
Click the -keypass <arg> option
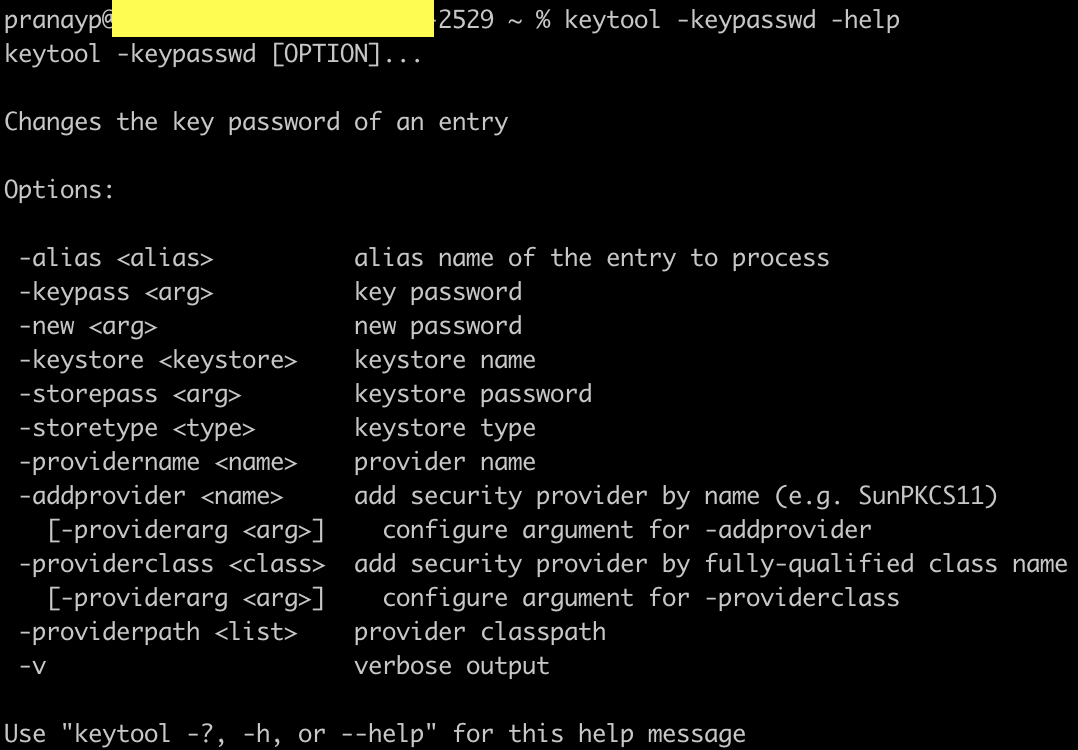[116, 292]
